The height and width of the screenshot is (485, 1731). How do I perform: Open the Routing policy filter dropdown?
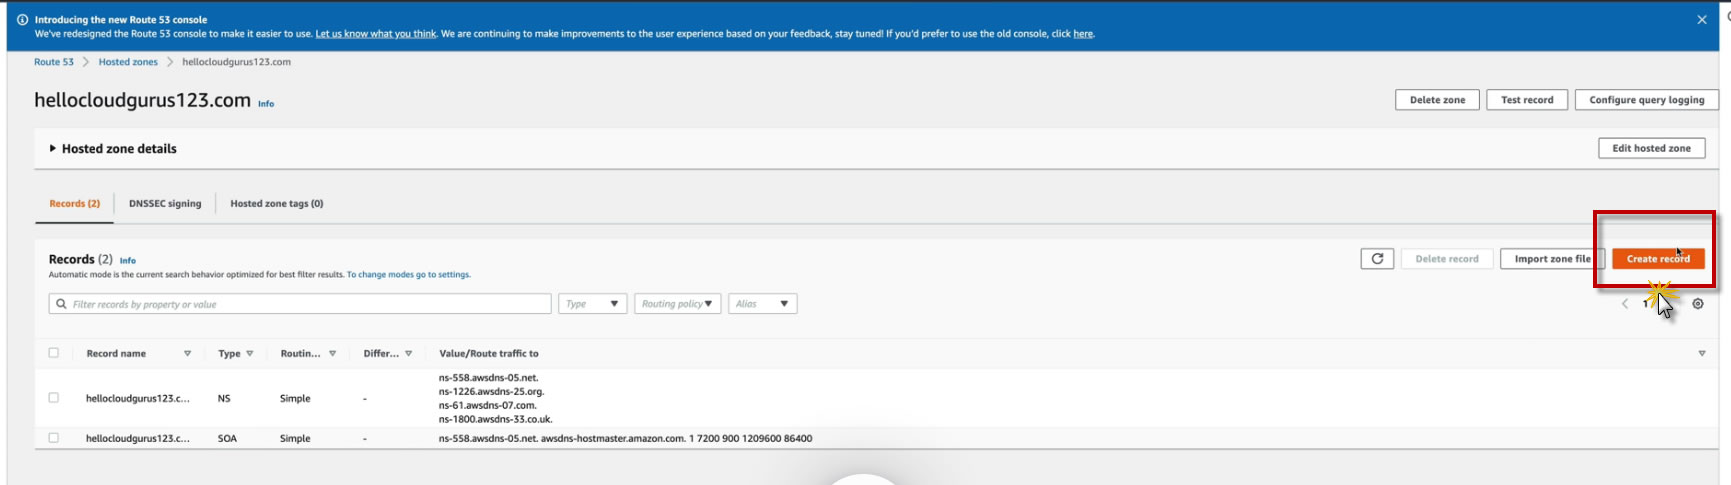(678, 304)
